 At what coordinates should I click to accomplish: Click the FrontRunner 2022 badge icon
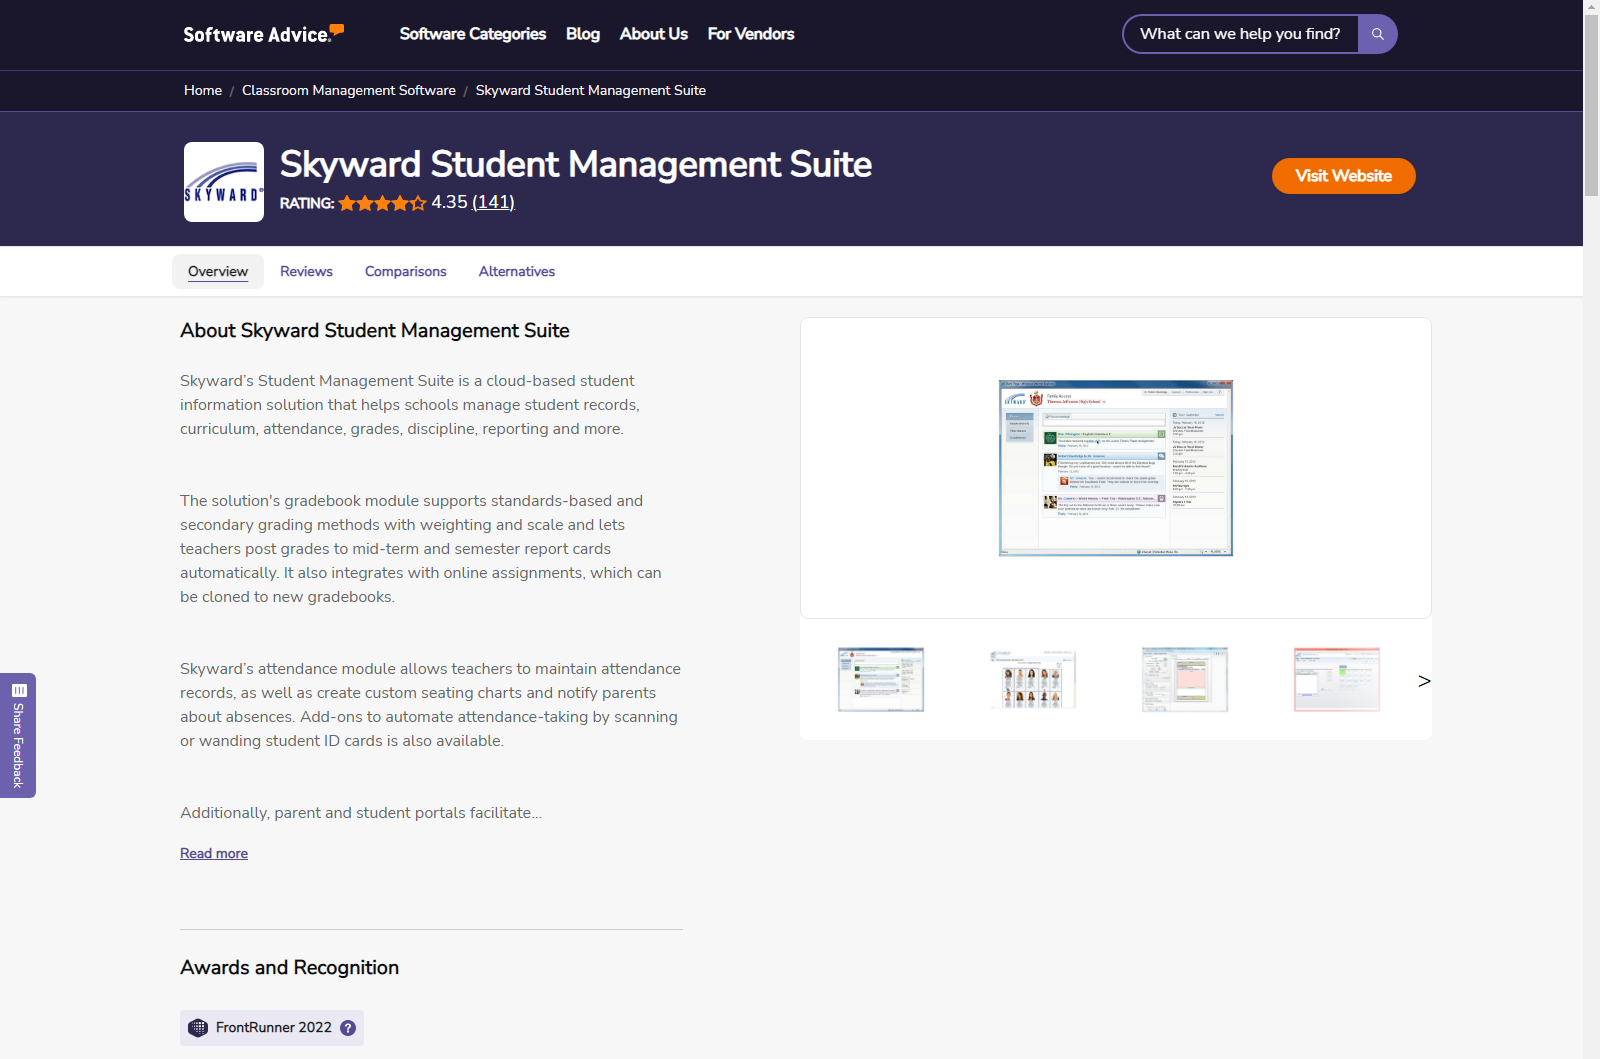pos(198,1028)
